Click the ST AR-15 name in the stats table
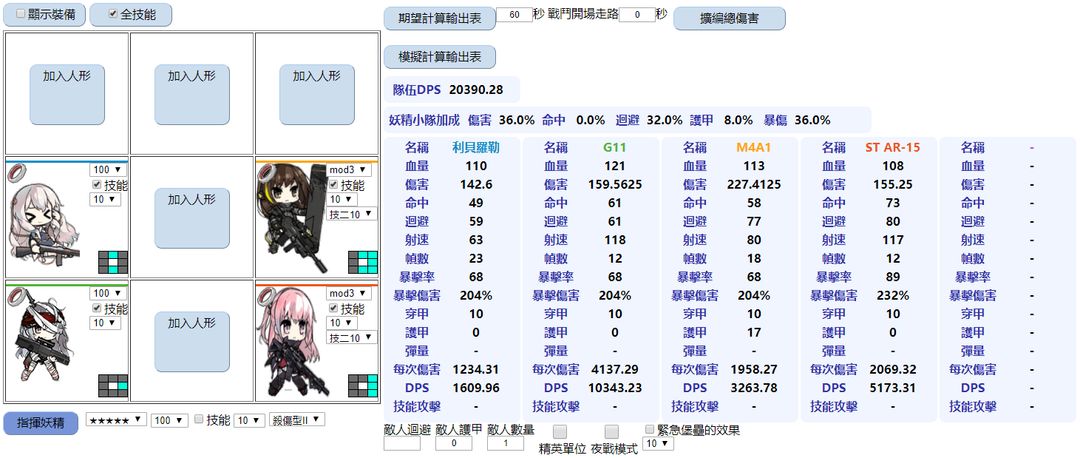Screen dimensions: 1080x458 click(893, 147)
